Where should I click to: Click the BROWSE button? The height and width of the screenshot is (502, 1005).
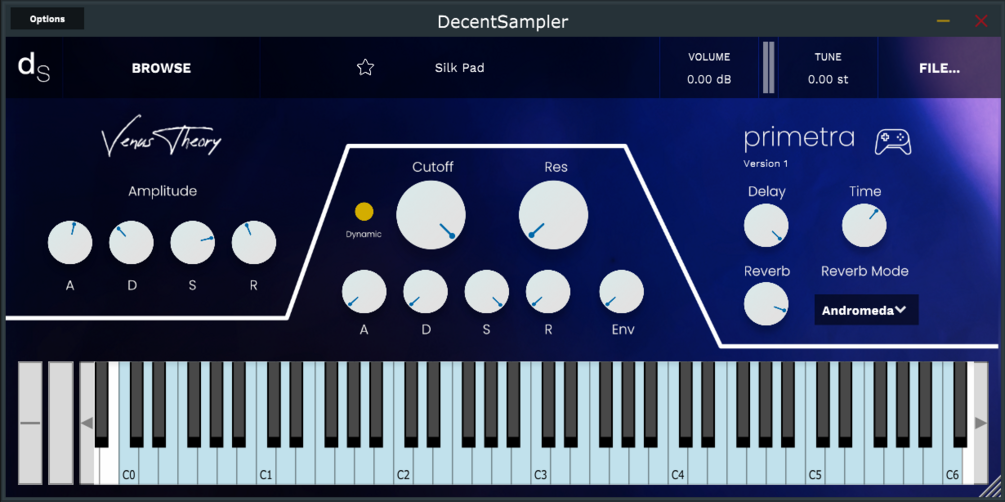tap(162, 68)
